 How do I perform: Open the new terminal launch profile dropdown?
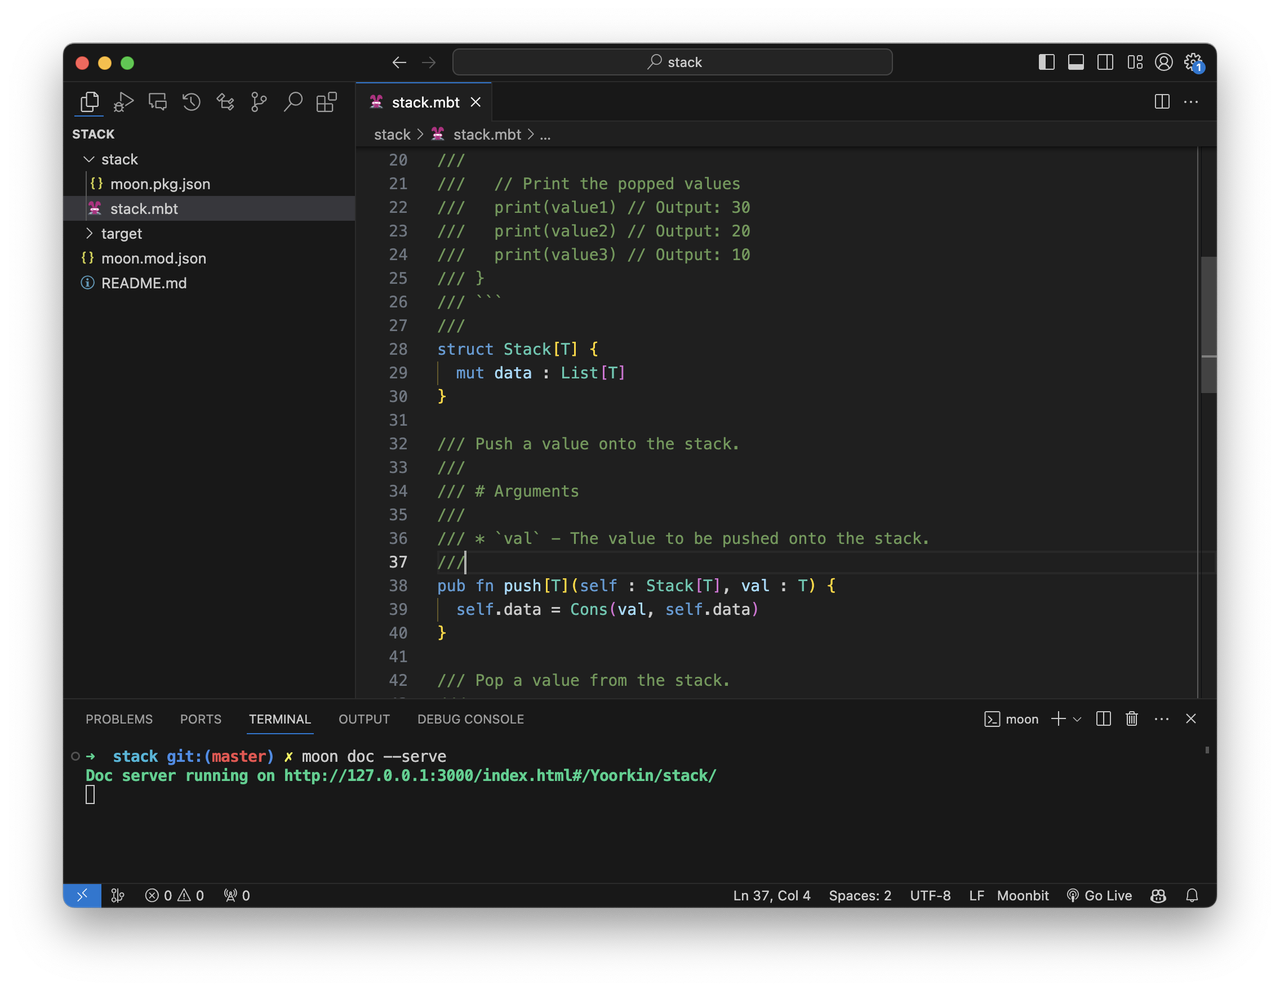[1077, 719]
